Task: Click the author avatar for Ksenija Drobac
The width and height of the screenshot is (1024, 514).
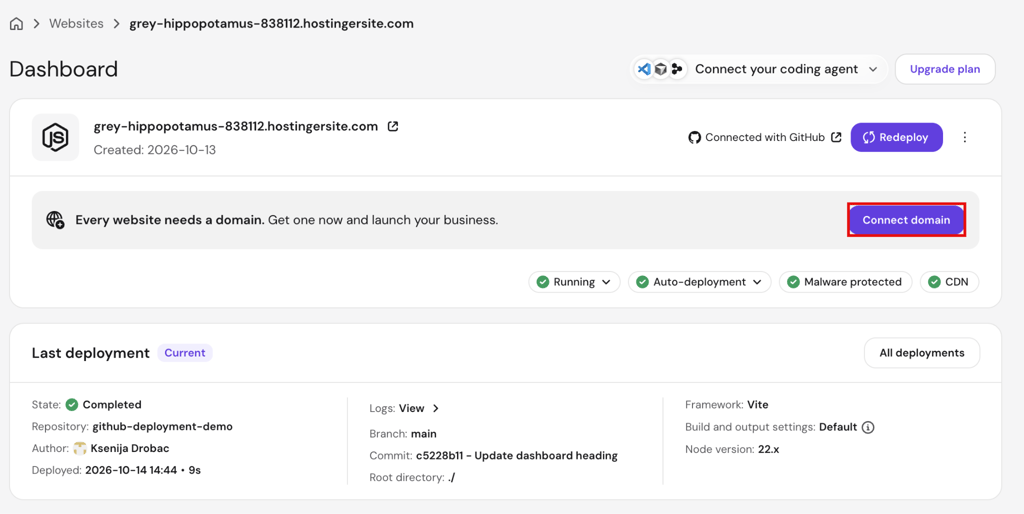Action: pyautogui.click(x=80, y=448)
